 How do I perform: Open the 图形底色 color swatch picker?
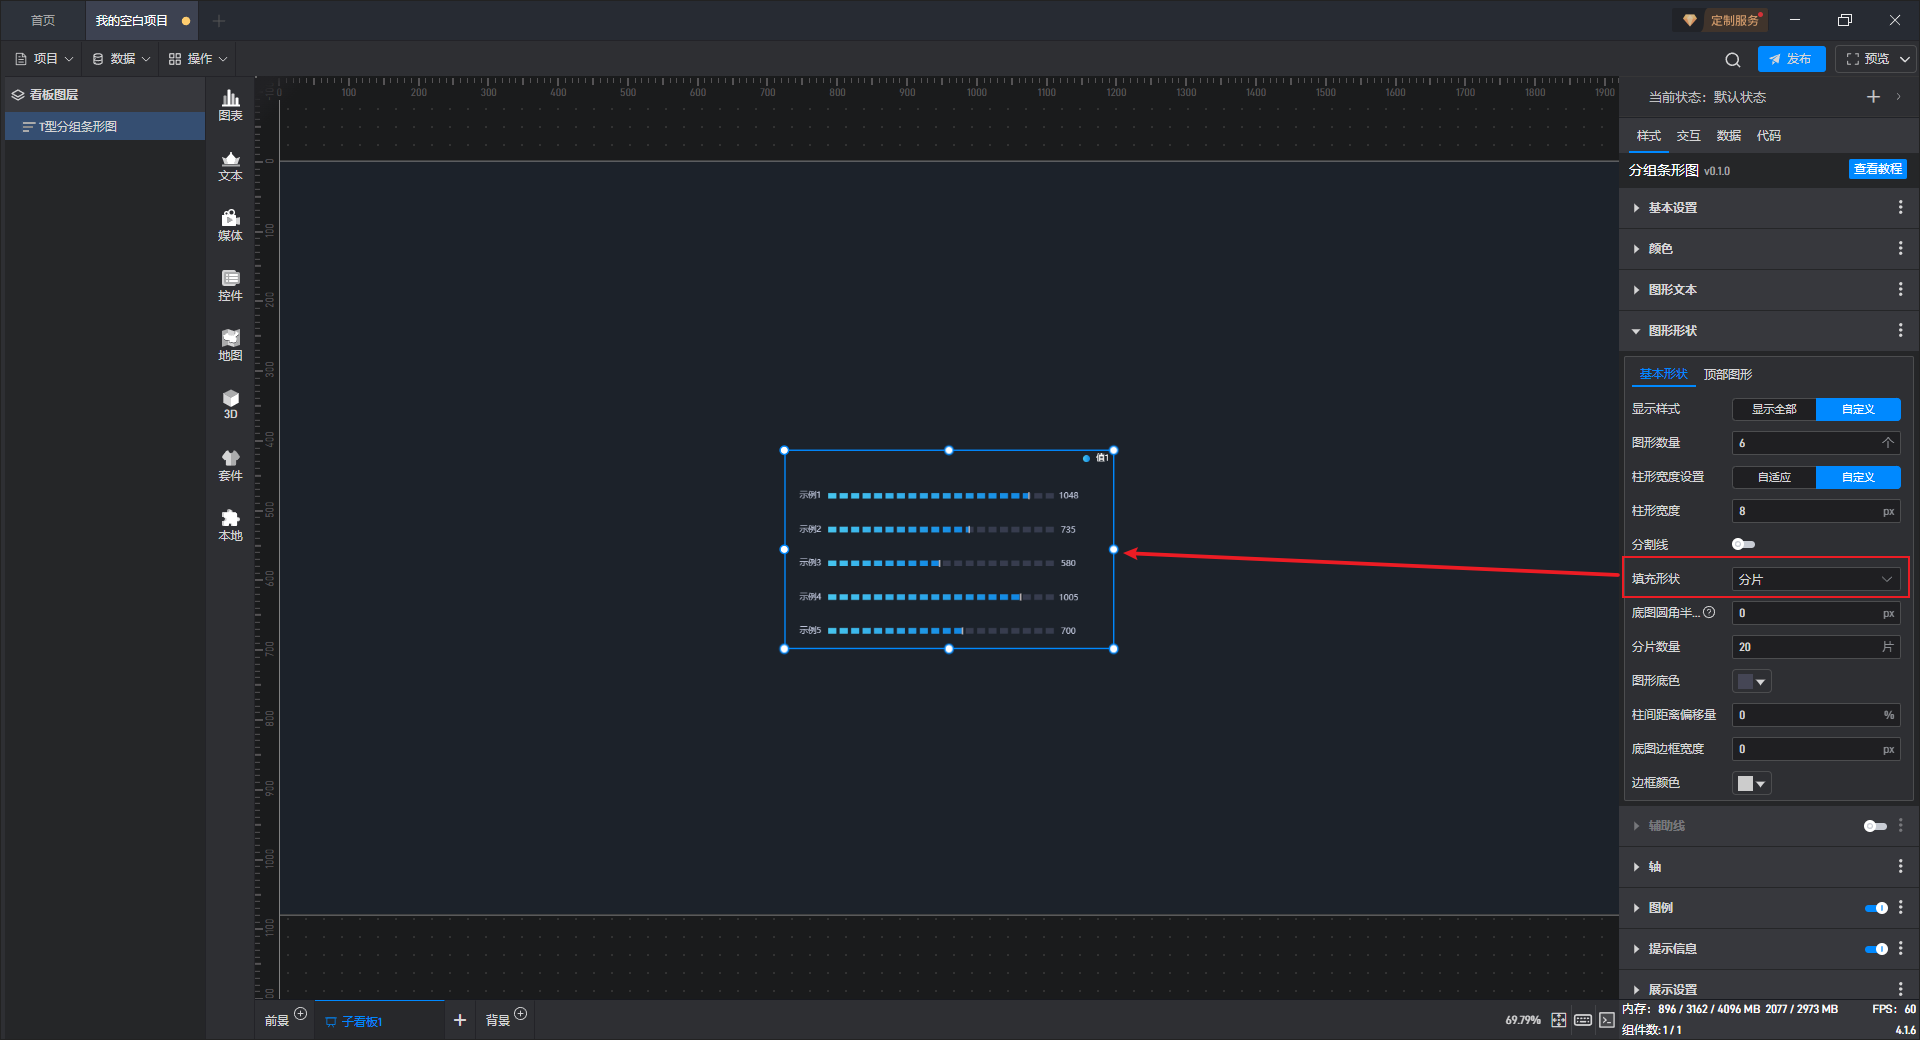coord(1752,682)
